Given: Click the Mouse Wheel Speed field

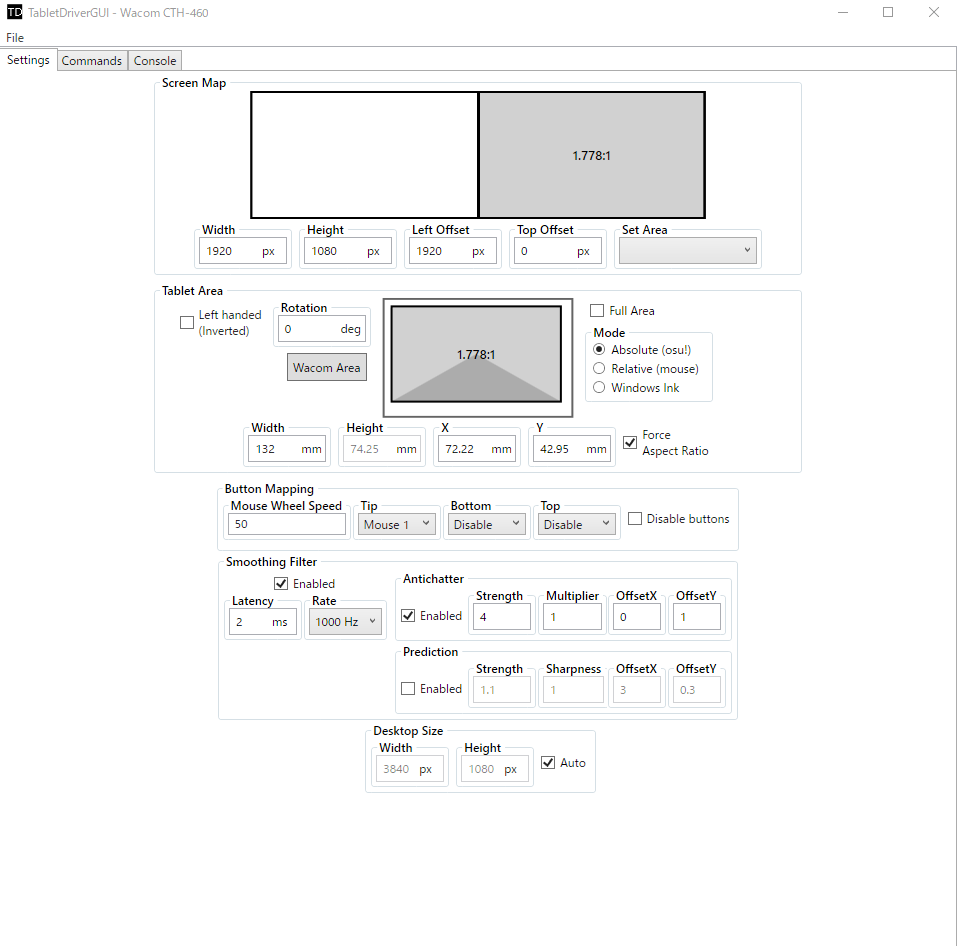Looking at the screenshot, I should point(287,524).
